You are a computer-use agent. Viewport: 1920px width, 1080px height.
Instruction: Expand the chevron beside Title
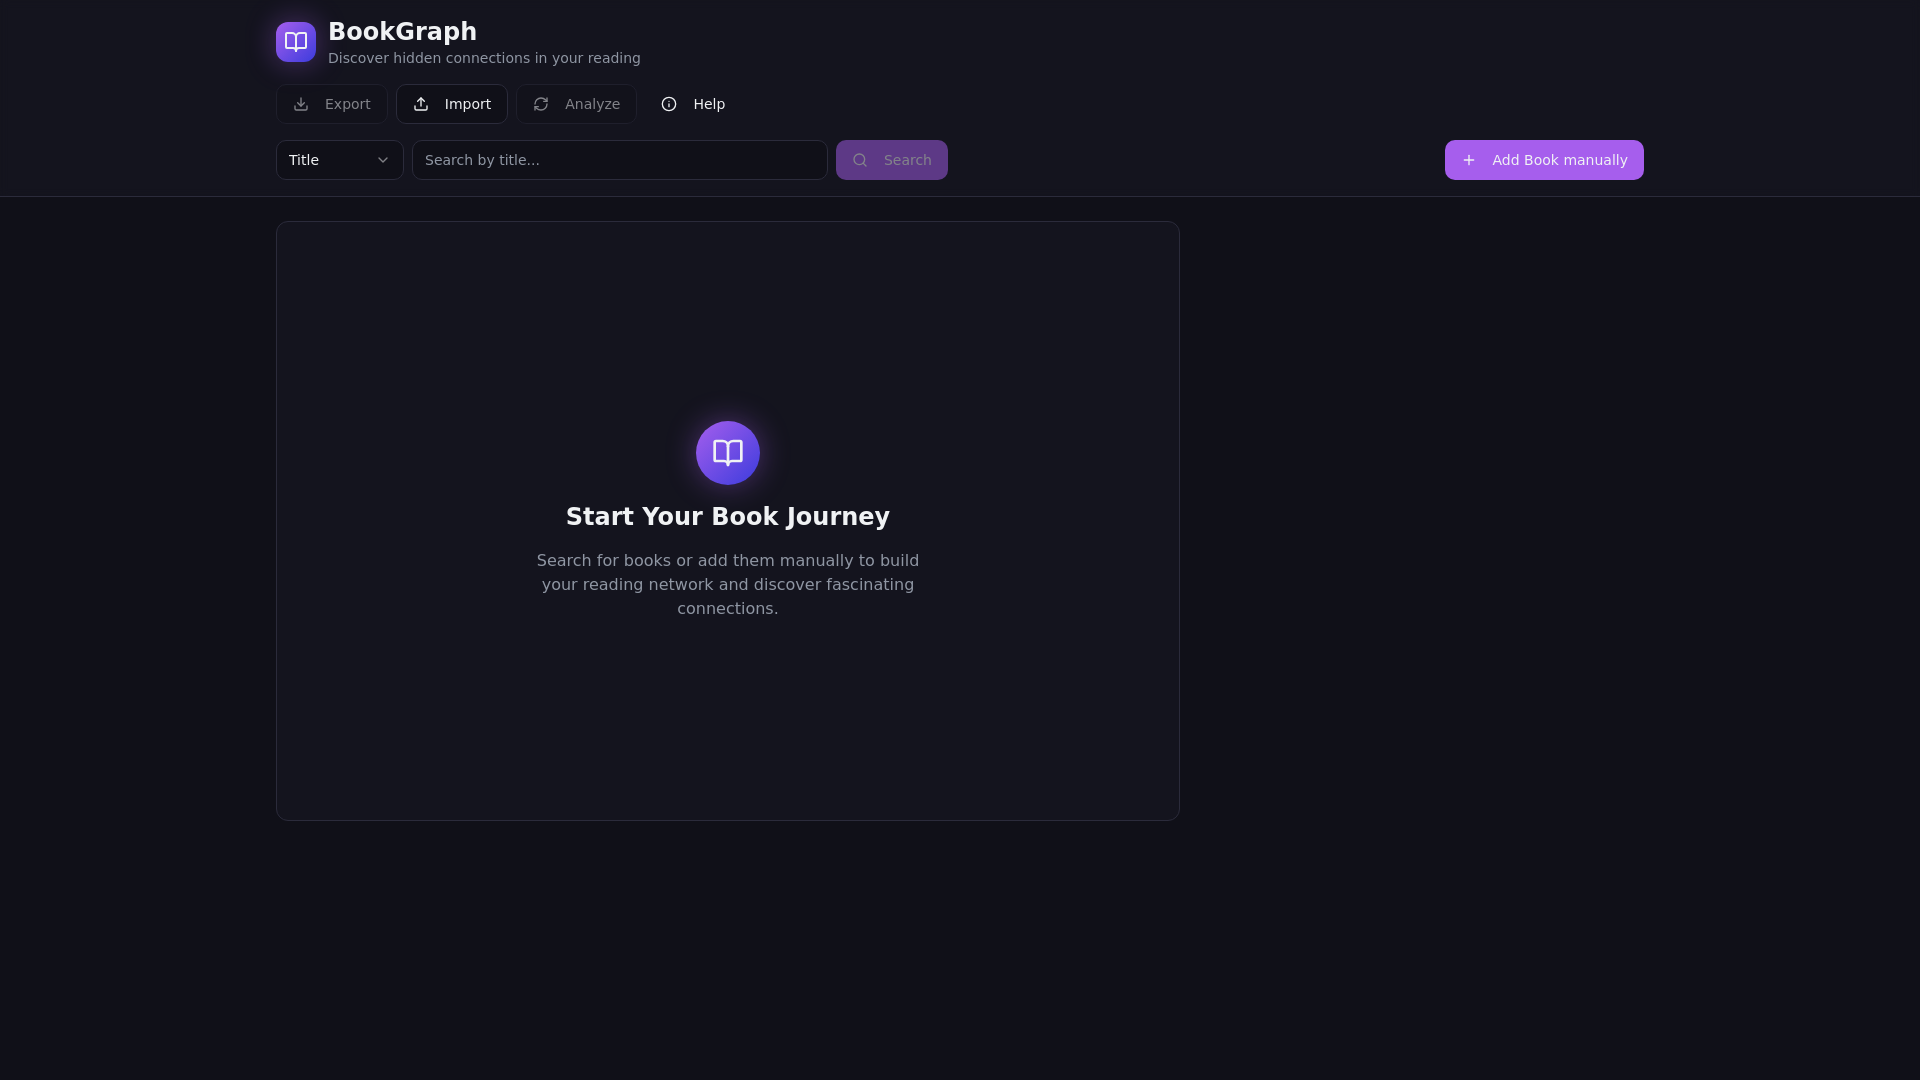coord(383,160)
